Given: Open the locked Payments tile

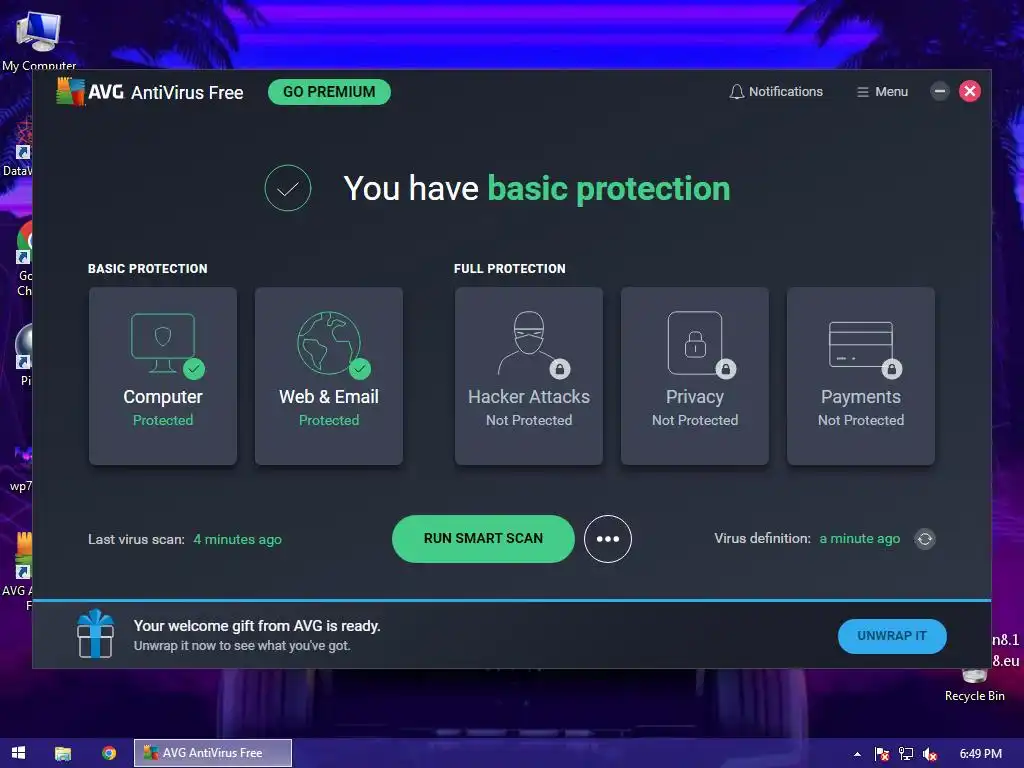Looking at the screenshot, I should click(861, 376).
